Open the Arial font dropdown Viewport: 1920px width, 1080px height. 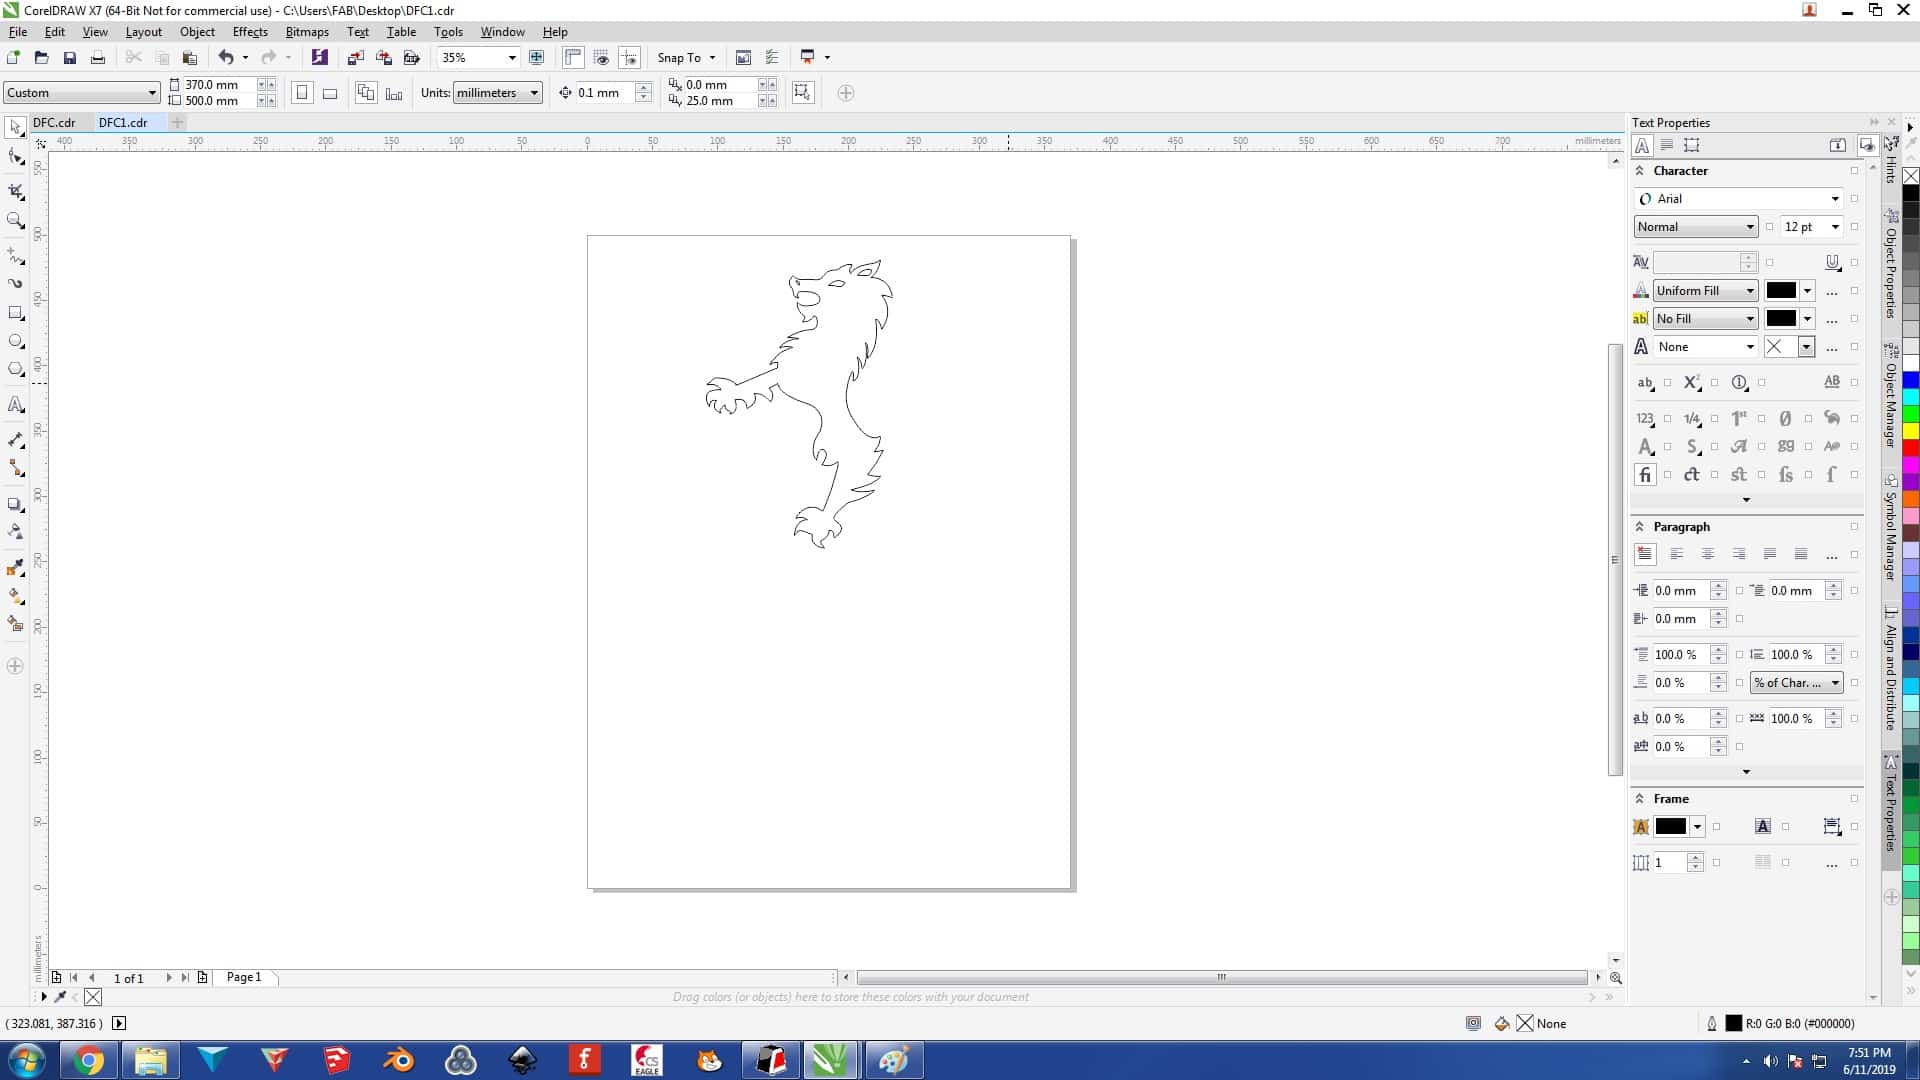[x=1834, y=199]
